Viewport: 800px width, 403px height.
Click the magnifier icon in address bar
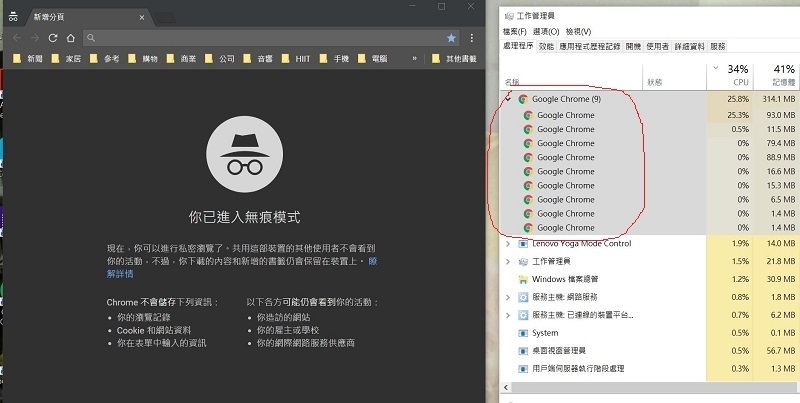(91, 38)
